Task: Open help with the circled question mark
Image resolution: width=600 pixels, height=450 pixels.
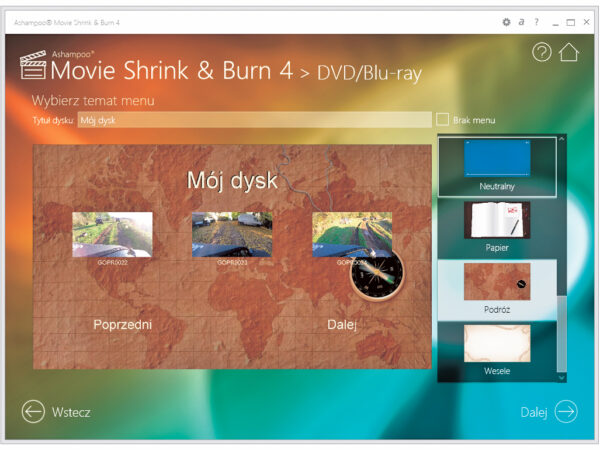Action: [542, 53]
